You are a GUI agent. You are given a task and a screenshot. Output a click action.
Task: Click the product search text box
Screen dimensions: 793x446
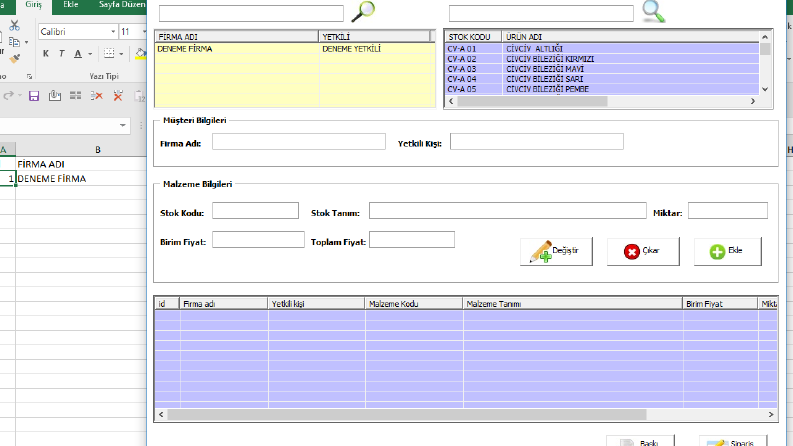[x=541, y=13]
